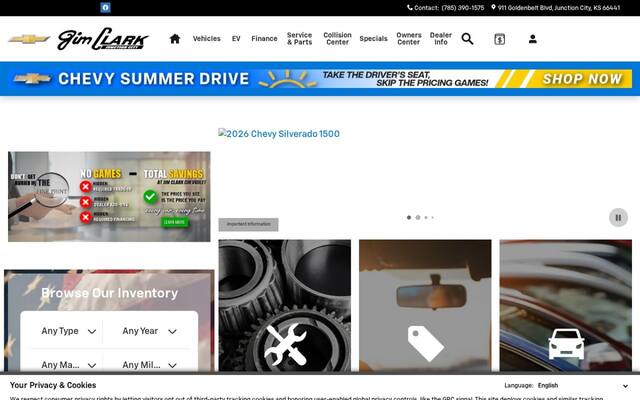The height and width of the screenshot is (400, 640).
Task: Click the Browse Our Inventory heading
Action: [109, 293]
